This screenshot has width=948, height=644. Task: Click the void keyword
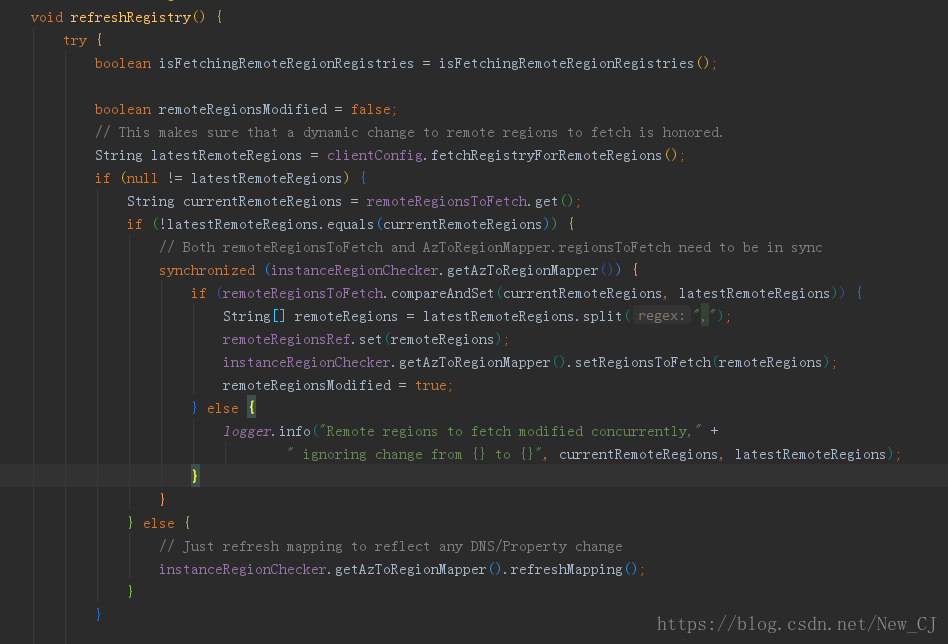(x=47, y=18)
